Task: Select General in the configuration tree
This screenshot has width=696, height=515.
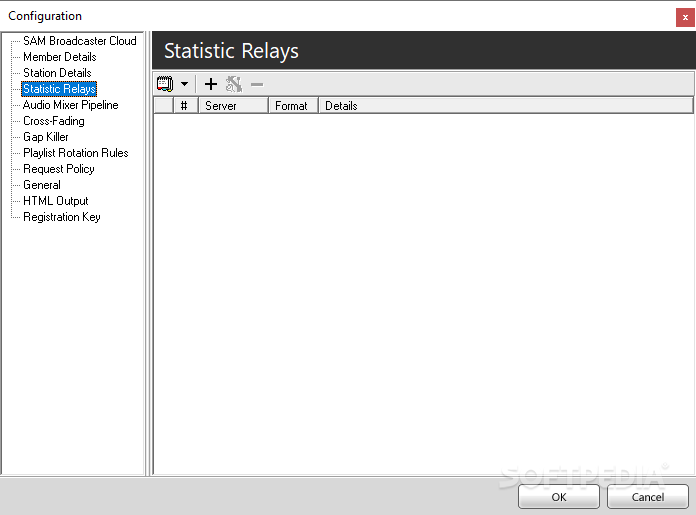Action: [x=42, y=185]
